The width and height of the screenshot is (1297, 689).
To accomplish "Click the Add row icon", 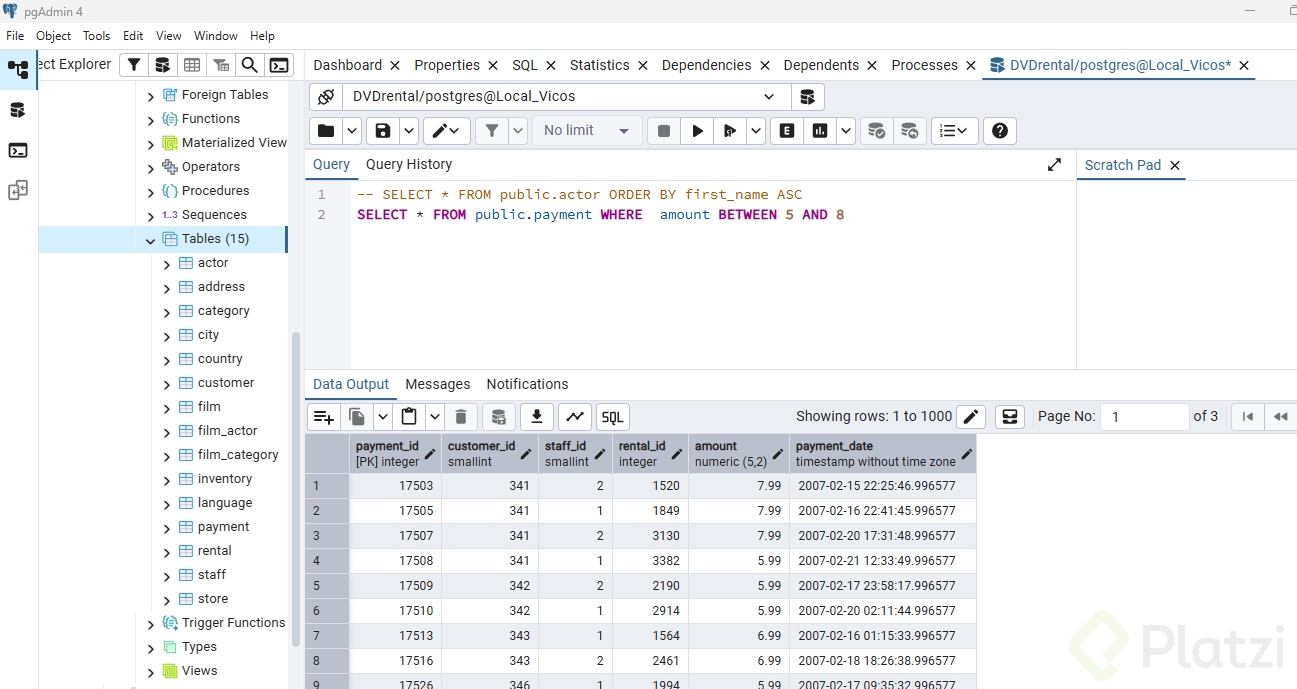I will 323,417.
